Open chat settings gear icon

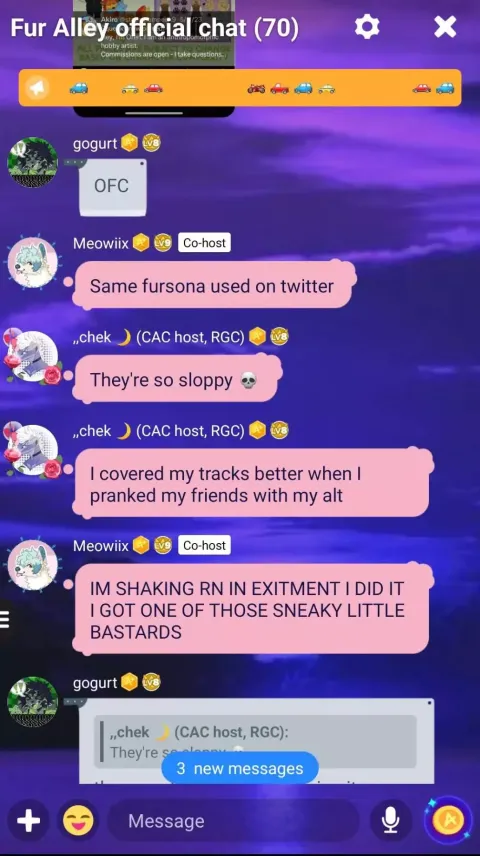click(x=367, y=26)
